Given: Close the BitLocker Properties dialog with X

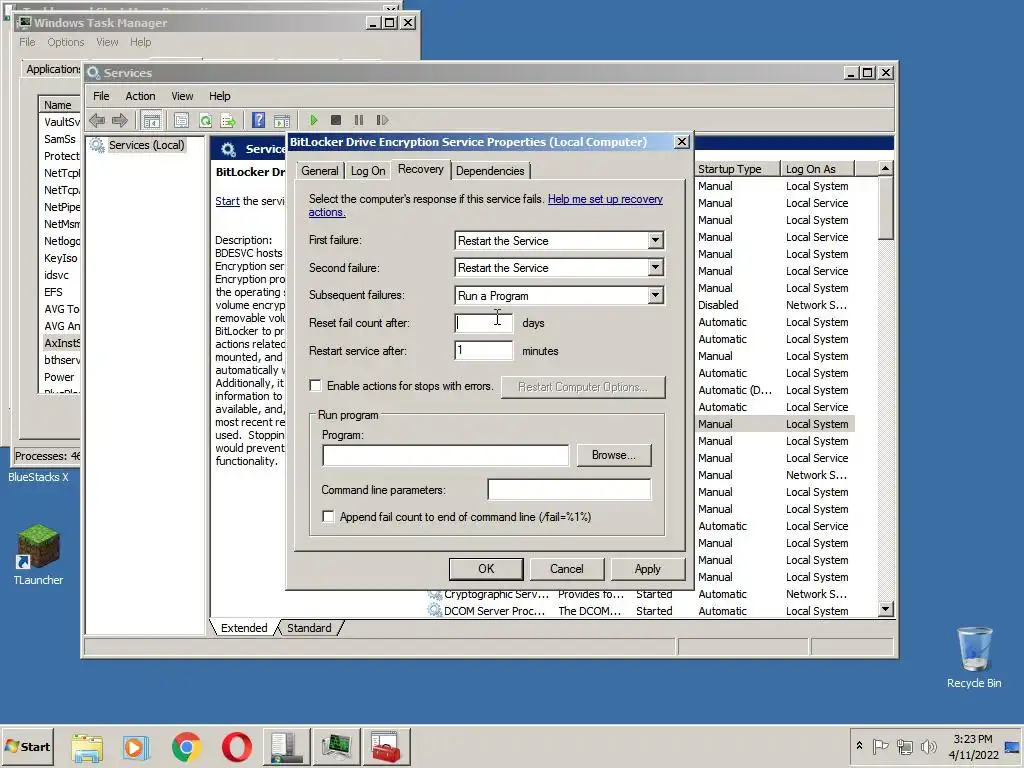Looking at the screenshot, I should click(x=681, y=142).
